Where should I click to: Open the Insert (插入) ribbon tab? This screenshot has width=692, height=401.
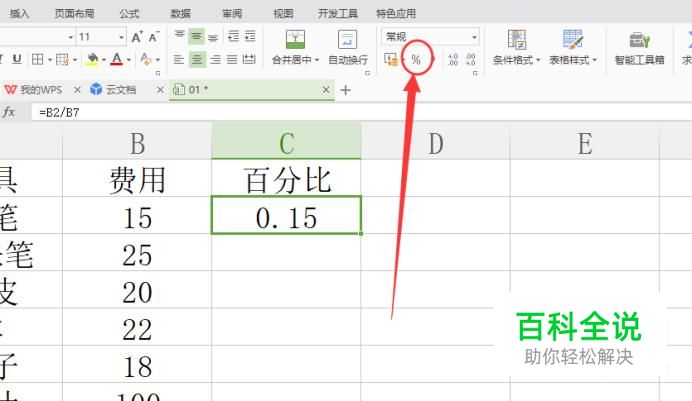coord(19,14)
